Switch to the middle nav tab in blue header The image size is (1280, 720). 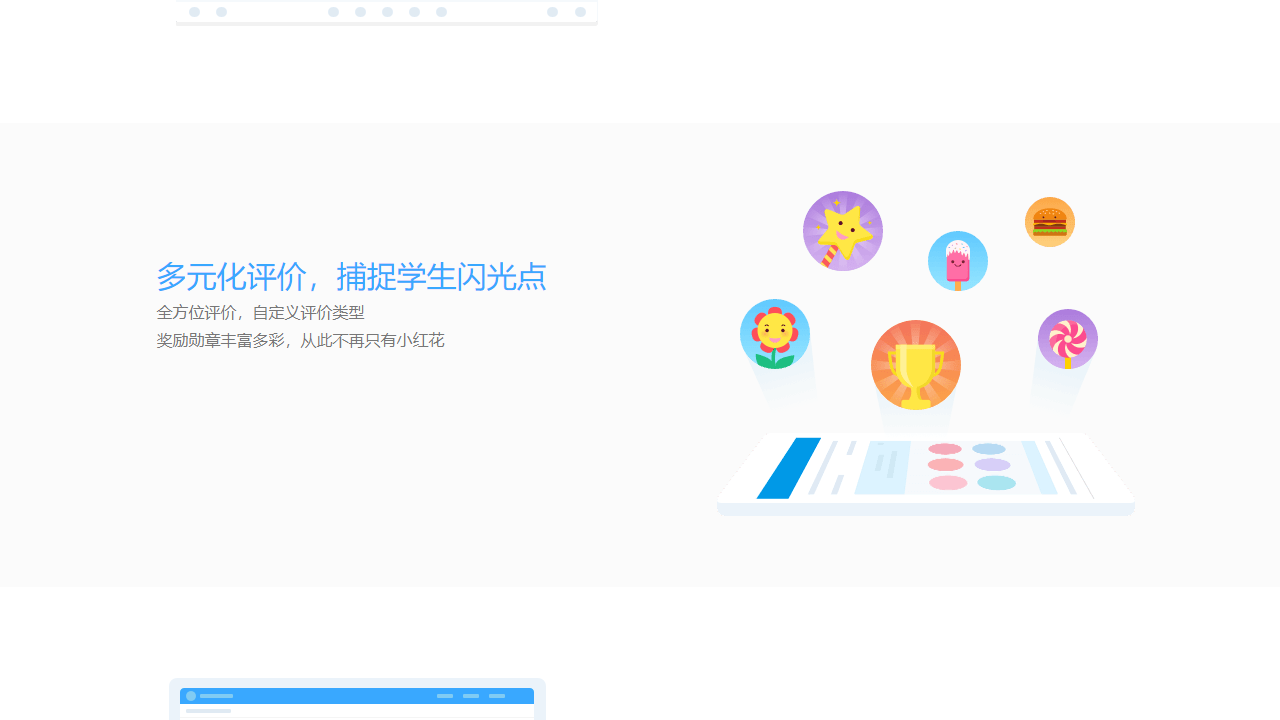tap(471, 696)
